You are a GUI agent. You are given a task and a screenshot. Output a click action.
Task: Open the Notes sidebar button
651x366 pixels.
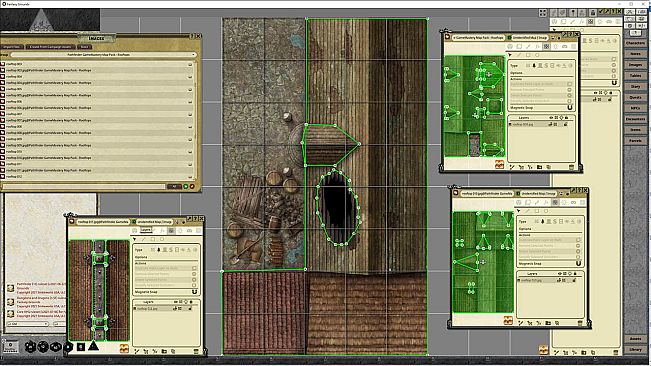pyautogui.click(x=635, y=54)
